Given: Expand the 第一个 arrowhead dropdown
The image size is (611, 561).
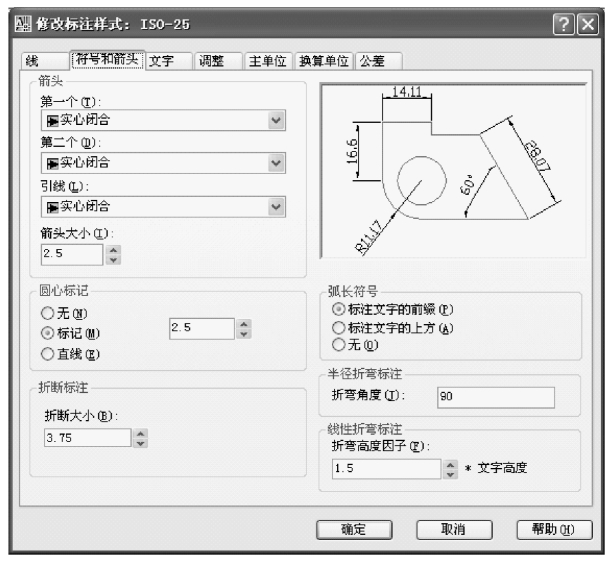Looking at the screenshot, I should coord(276,120).
